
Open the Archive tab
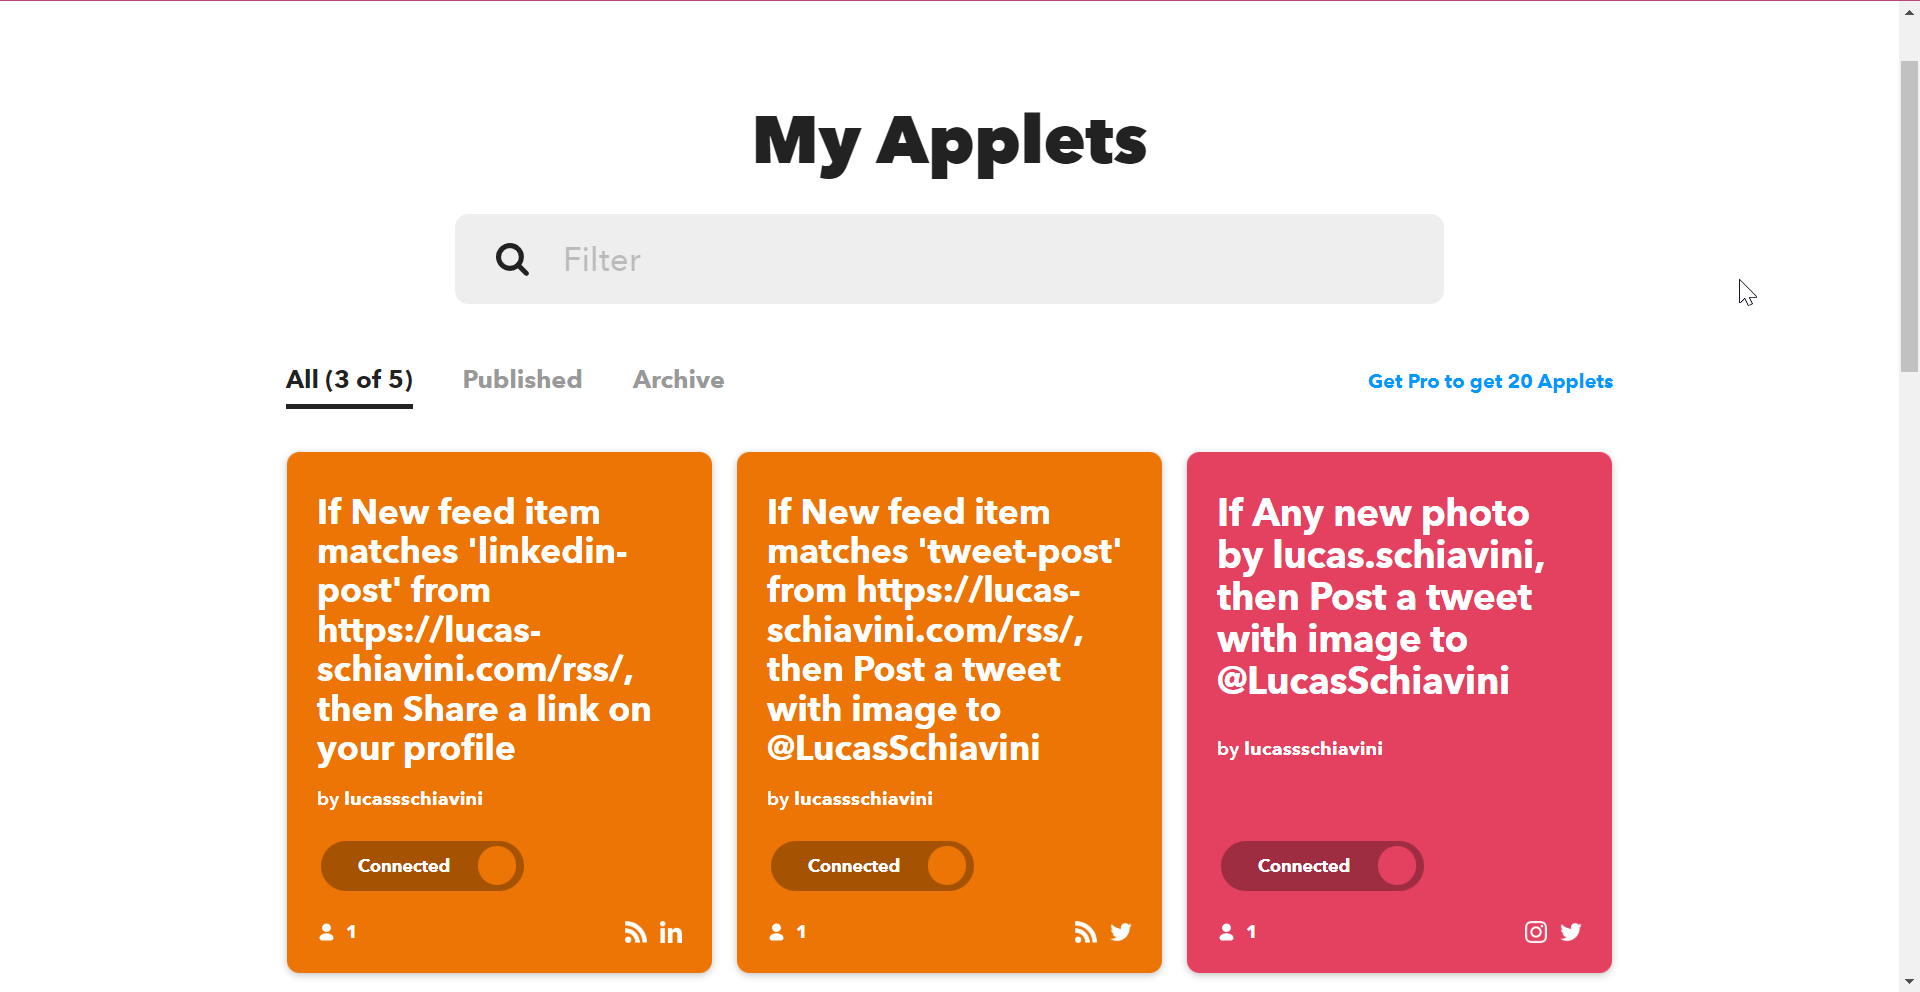678,380
